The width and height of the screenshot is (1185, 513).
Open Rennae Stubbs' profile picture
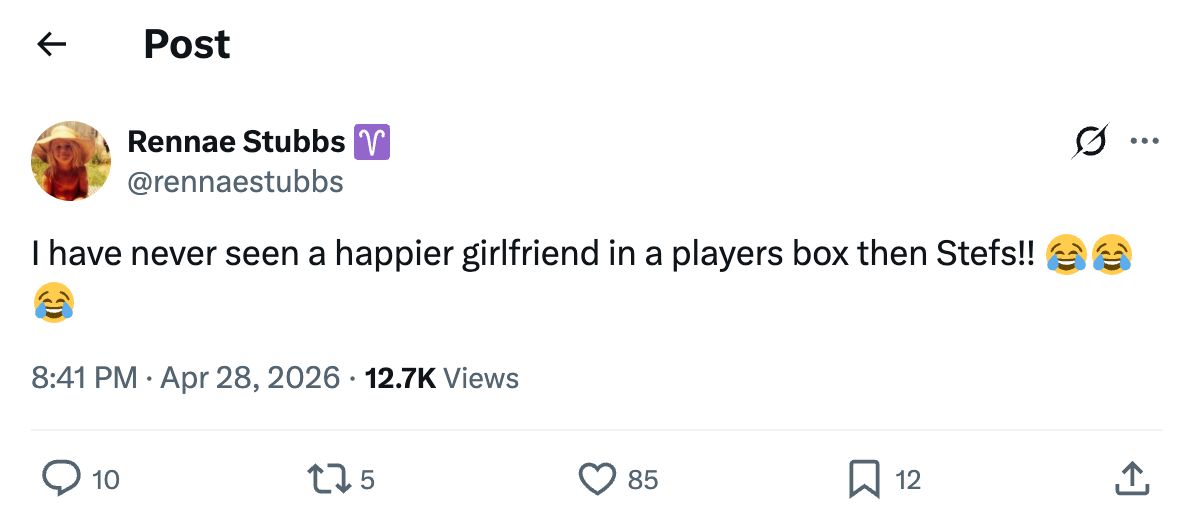[71, 161]
